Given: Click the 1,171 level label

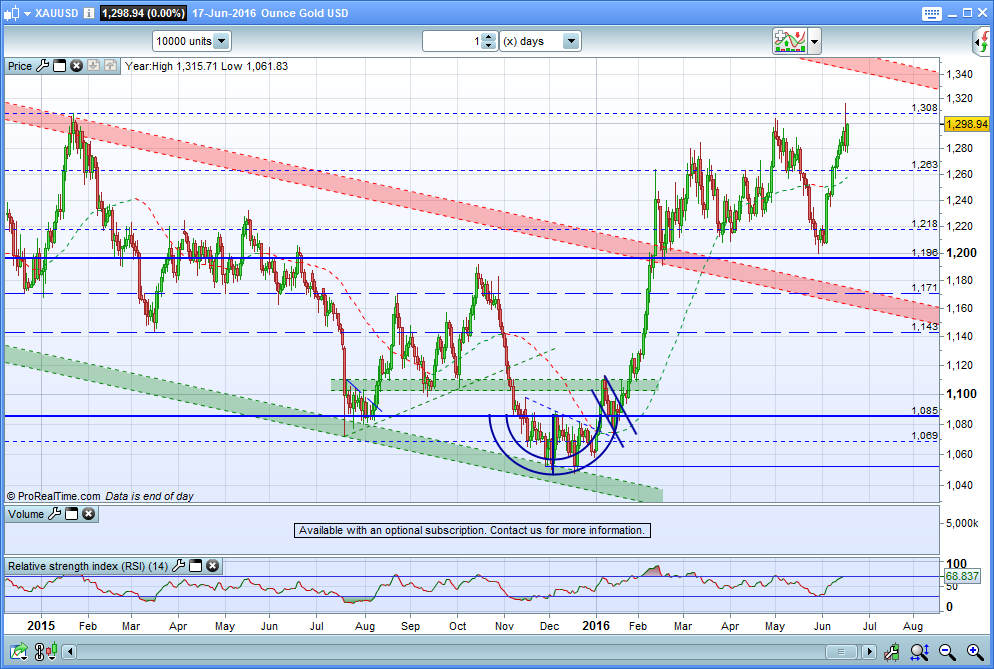Looking at the screenshot, I should coord(924,288).
